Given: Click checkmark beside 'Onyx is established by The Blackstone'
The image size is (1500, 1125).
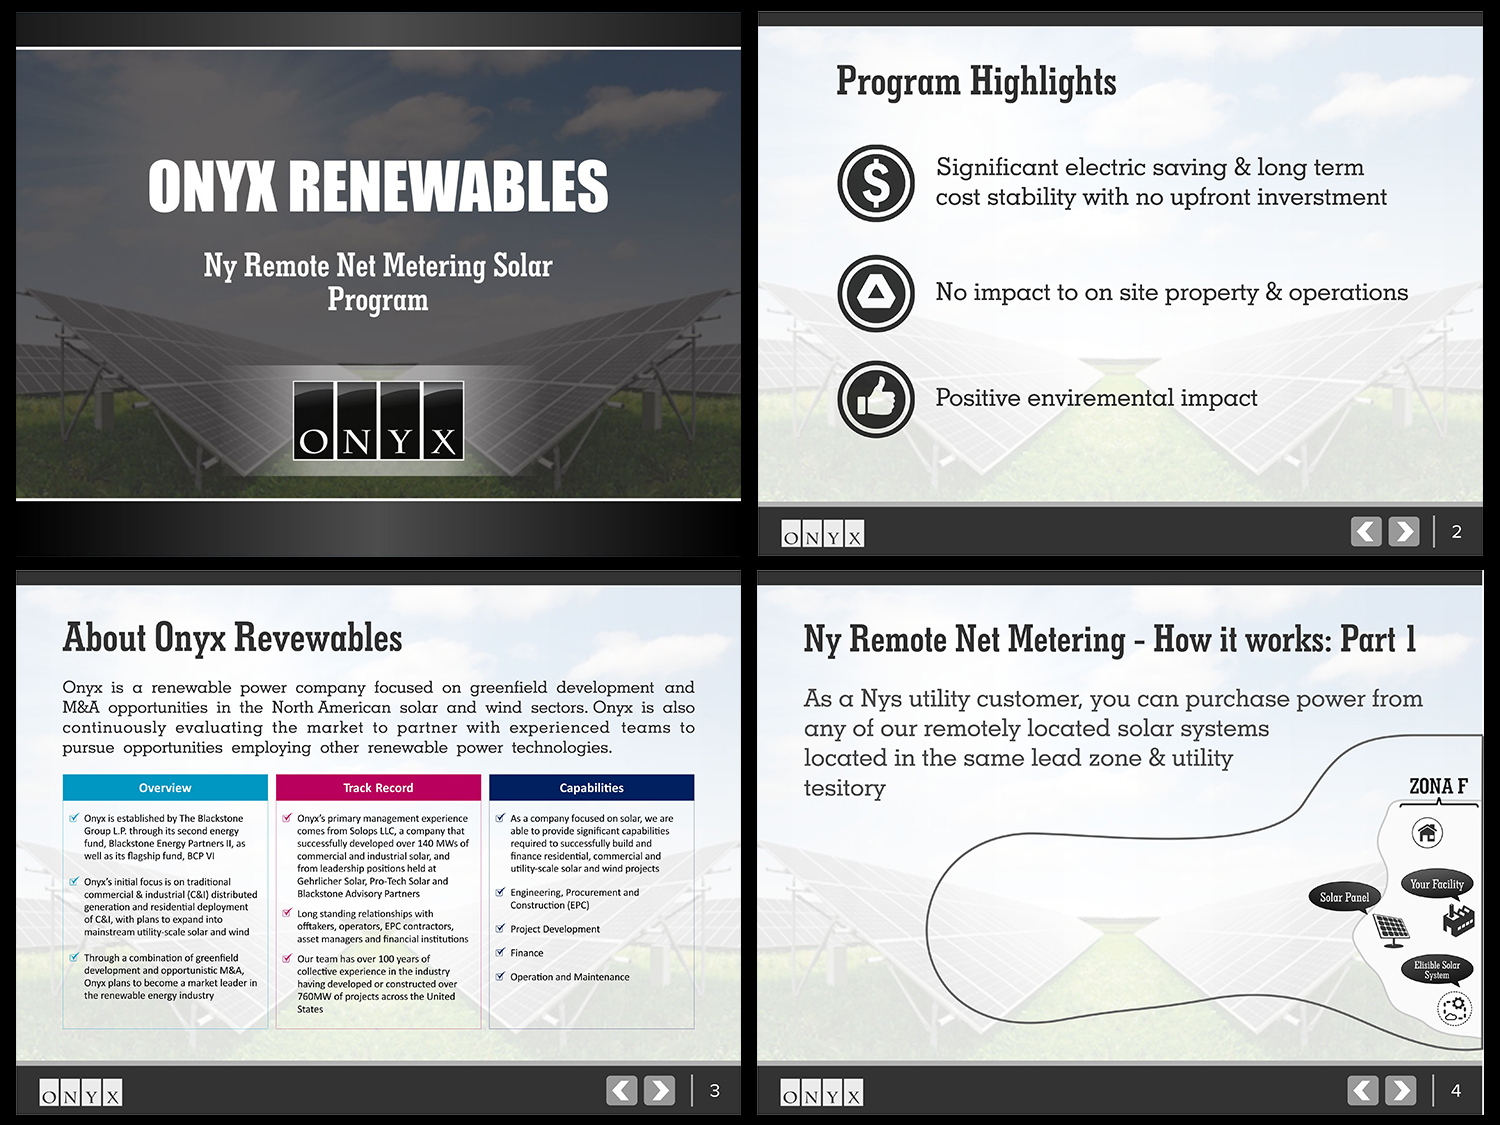Looking at the screenshot, I should (x=74, y=818).
